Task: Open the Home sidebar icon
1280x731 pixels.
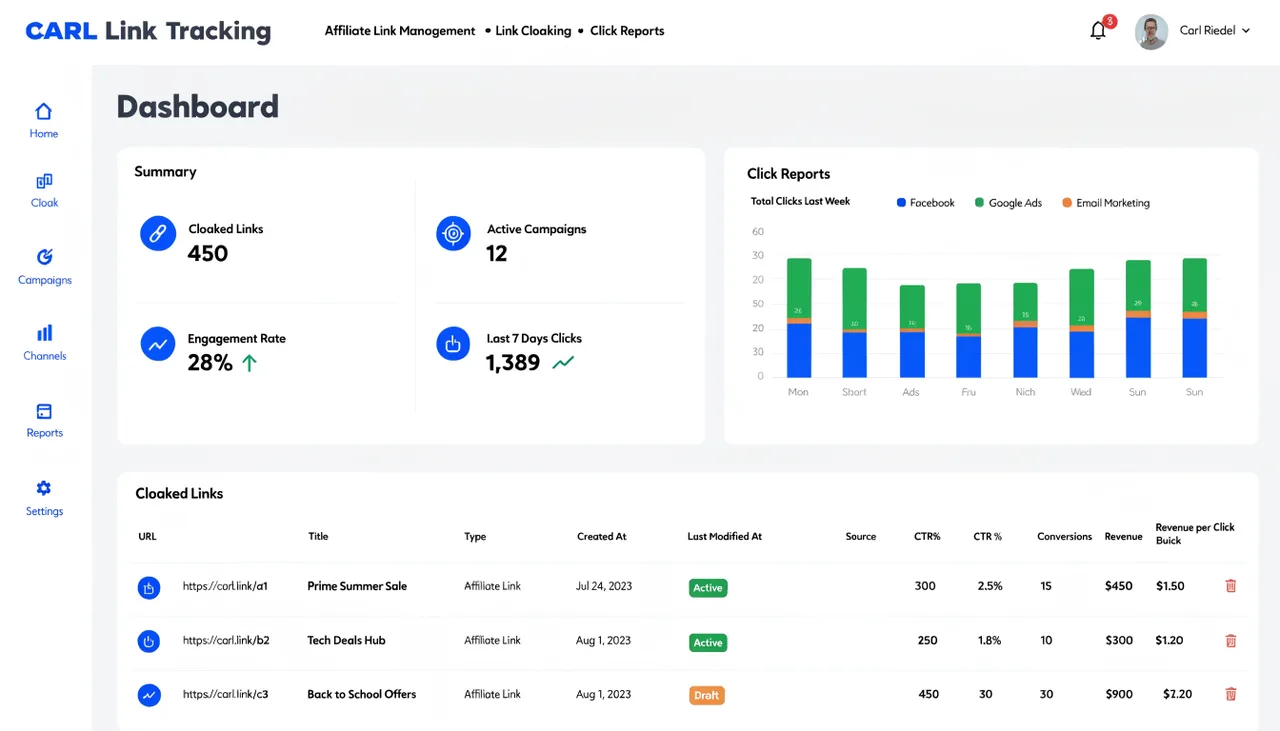Action: [x=43, y=111]
